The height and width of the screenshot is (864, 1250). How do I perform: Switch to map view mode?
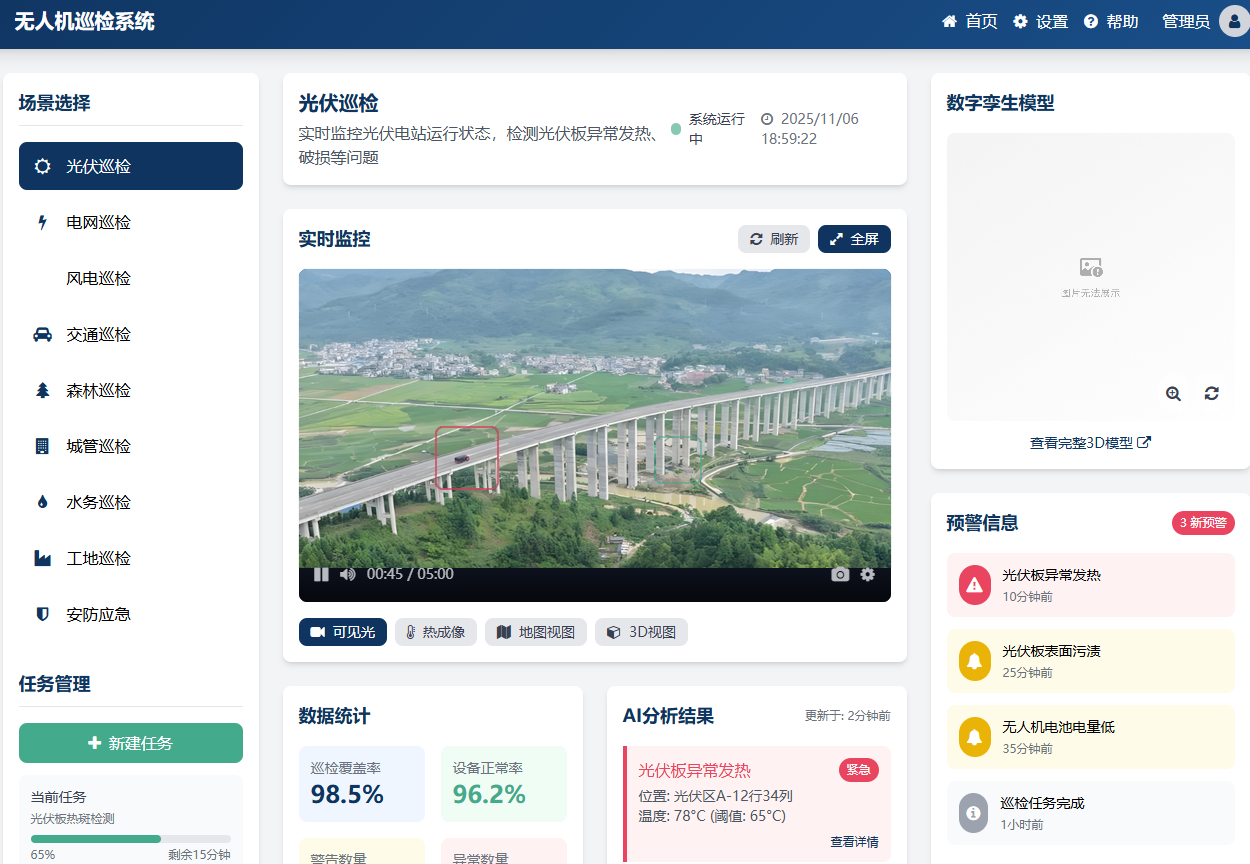[x=535, y=632]
